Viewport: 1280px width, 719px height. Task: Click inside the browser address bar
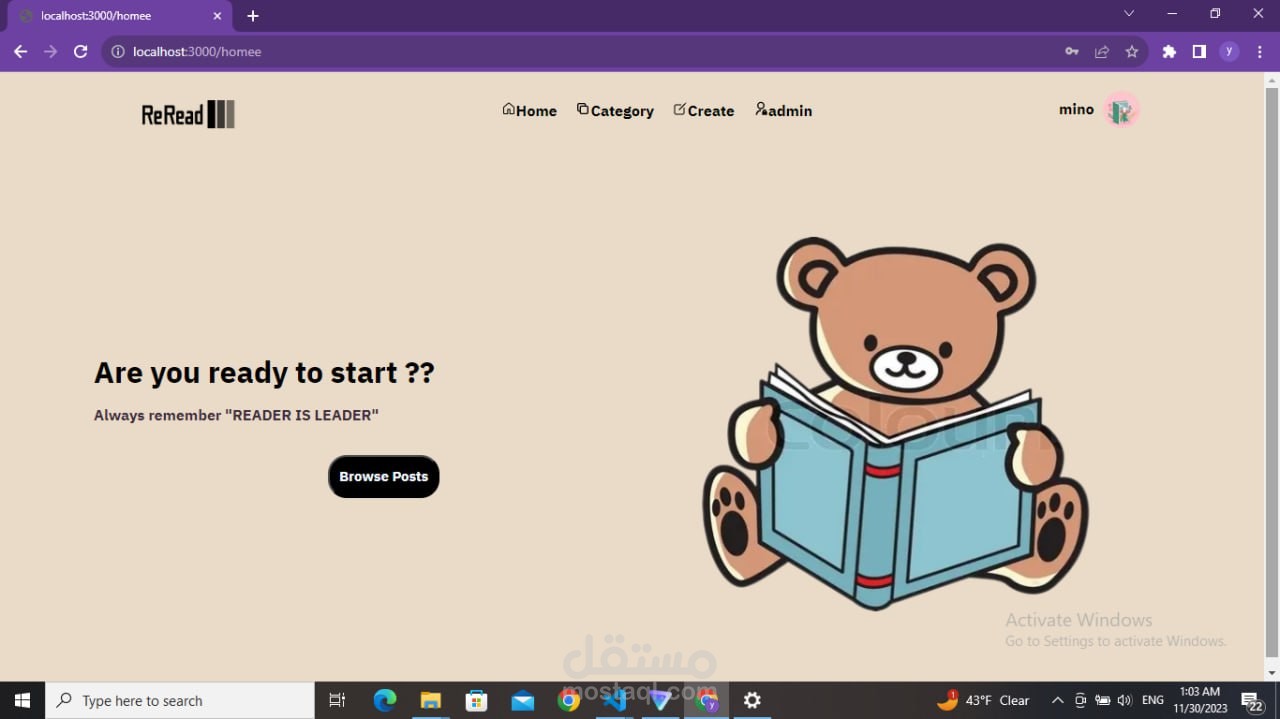[400, 51]
